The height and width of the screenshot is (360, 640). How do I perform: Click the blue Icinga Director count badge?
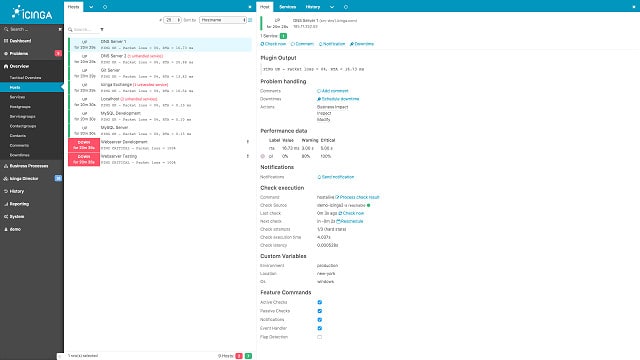pyautogui.click(x=58, y=178)
